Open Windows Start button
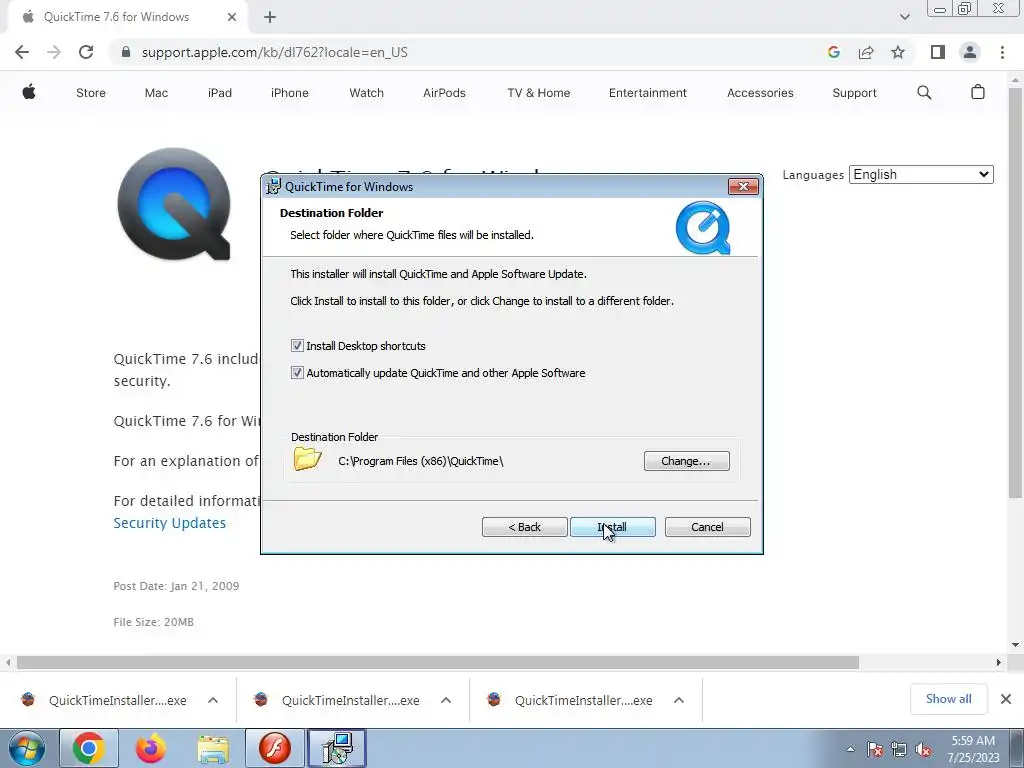 [26, 748]
